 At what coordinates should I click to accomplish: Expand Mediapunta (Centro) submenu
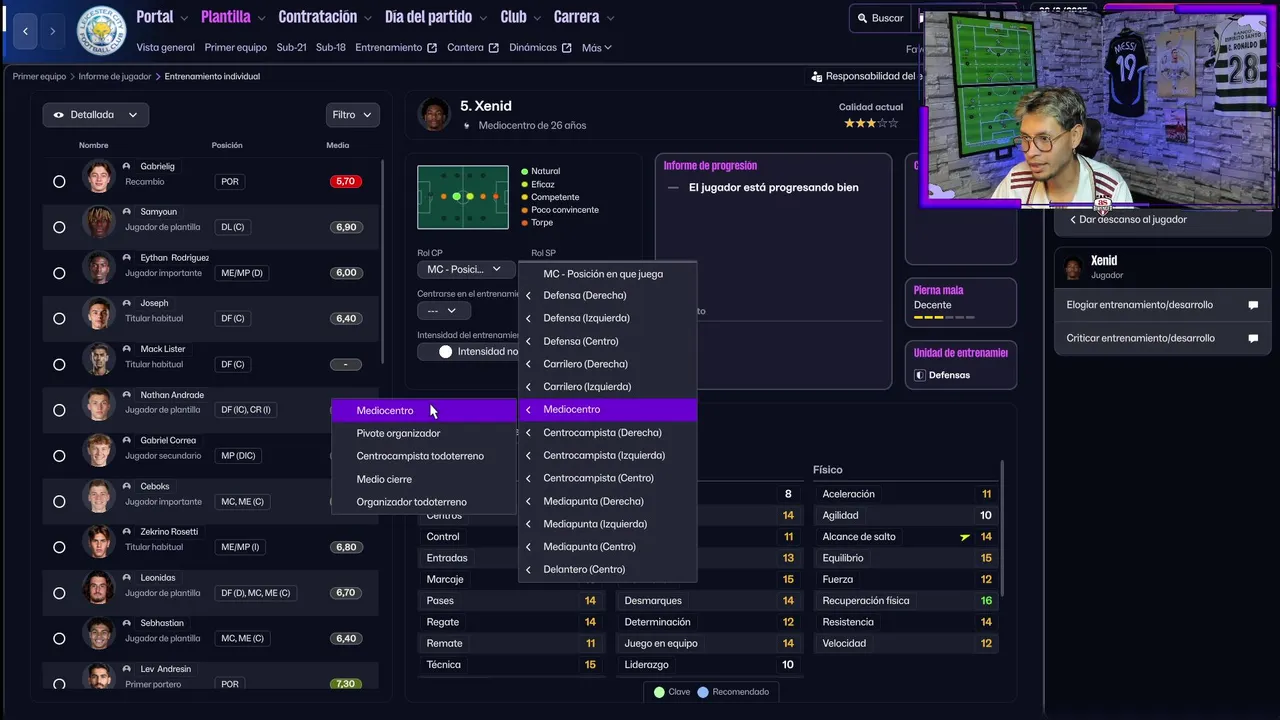pos(607,547)
